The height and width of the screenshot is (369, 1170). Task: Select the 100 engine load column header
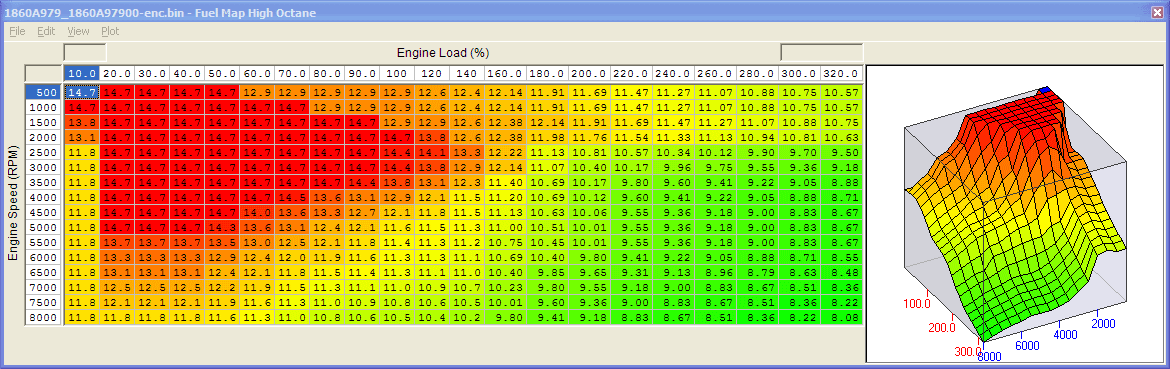(x=397, y=74)
